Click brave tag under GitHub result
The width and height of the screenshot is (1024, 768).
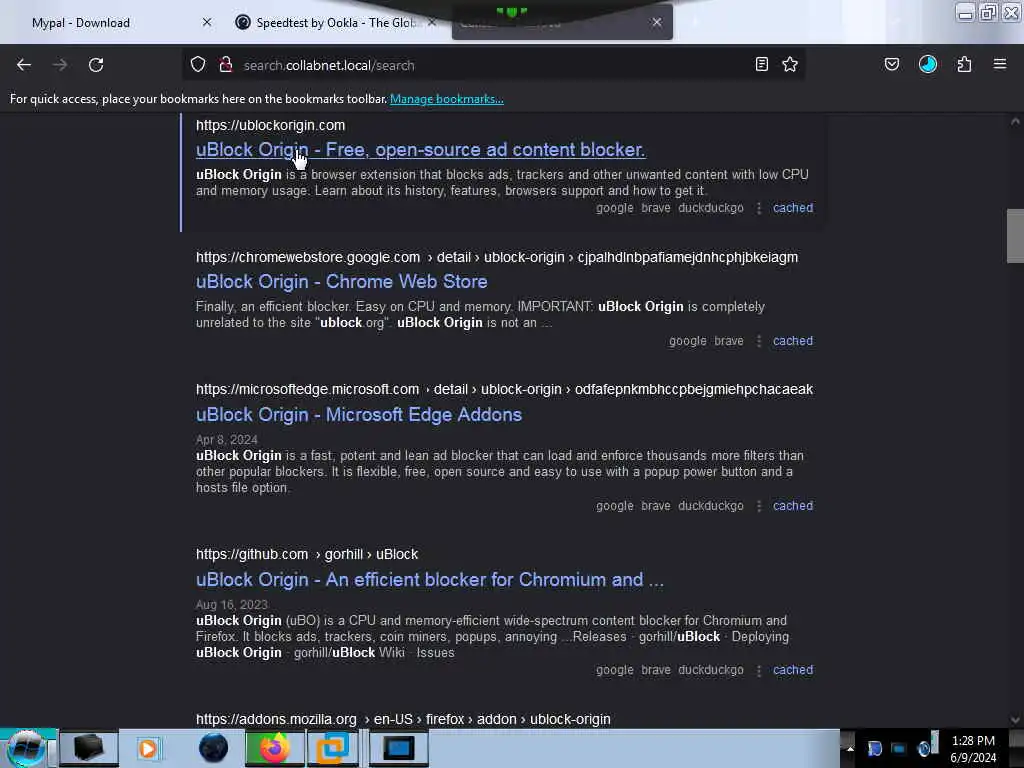coord(656,670)
